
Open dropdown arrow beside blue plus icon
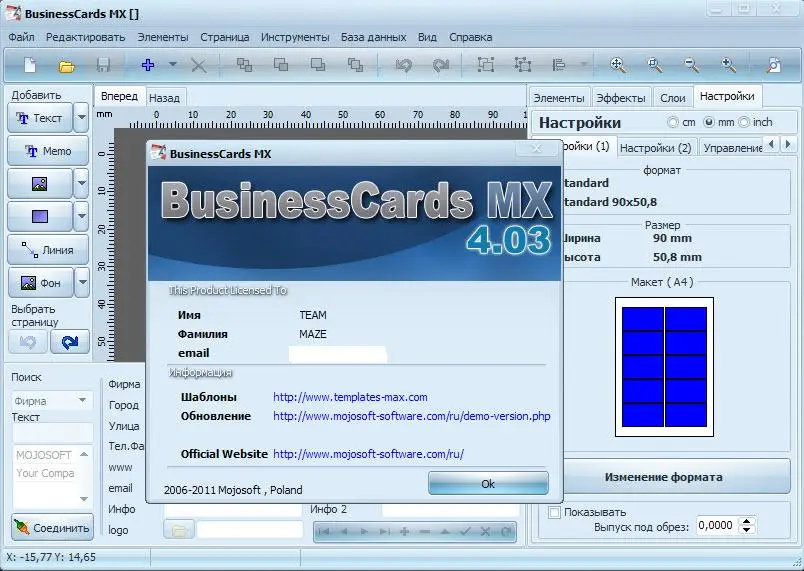pyautogui.click(x=173, y=65)
